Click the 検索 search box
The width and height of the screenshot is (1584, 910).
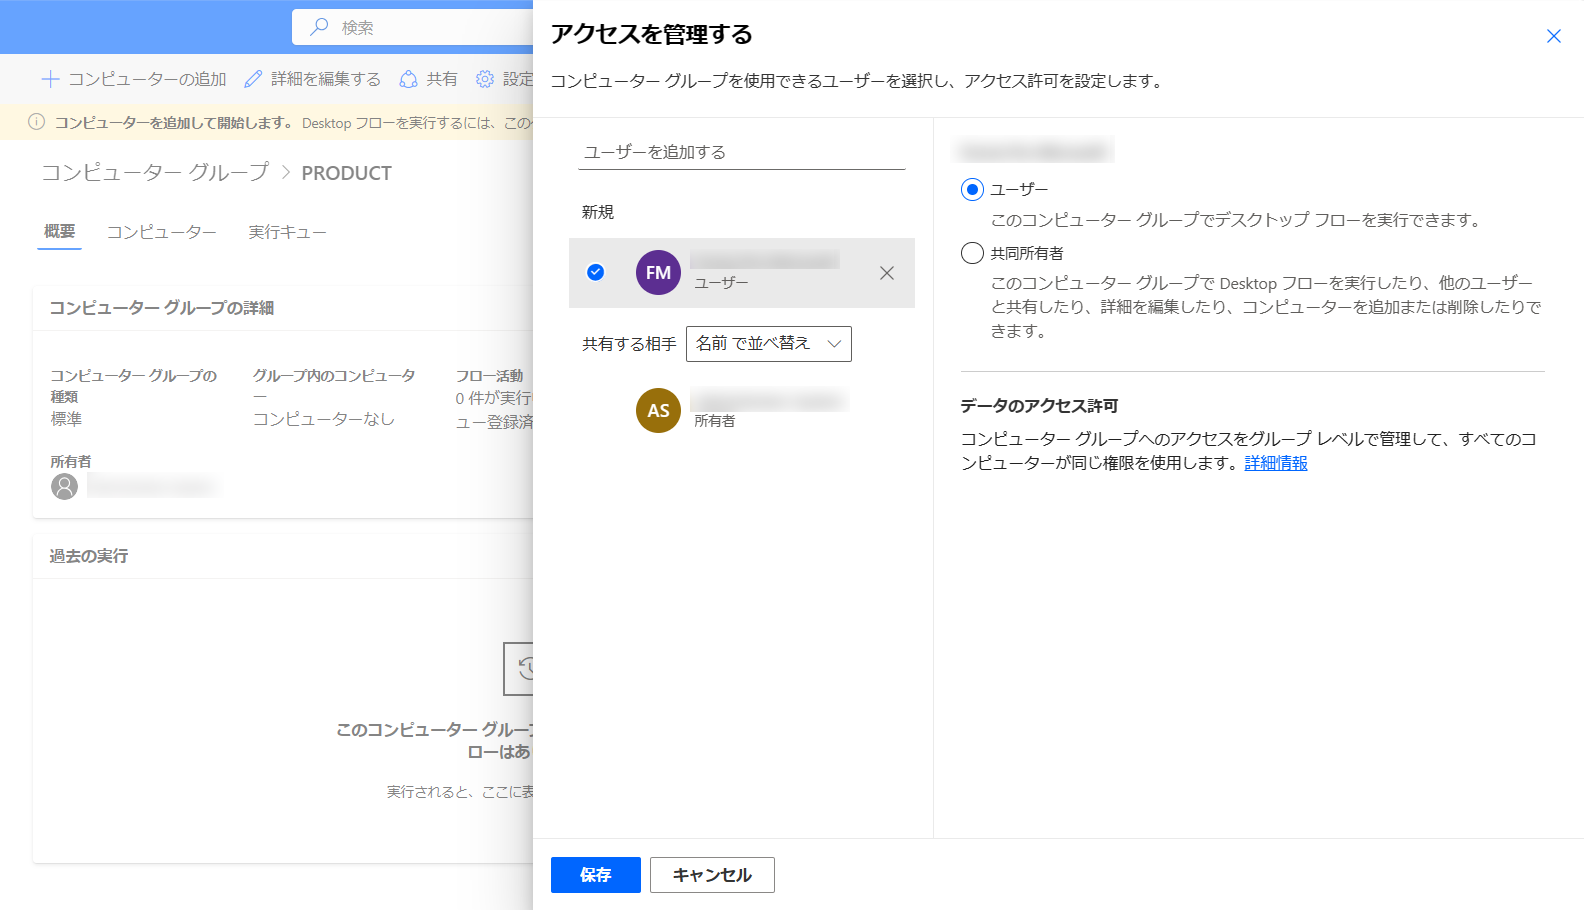click(412, 27)
